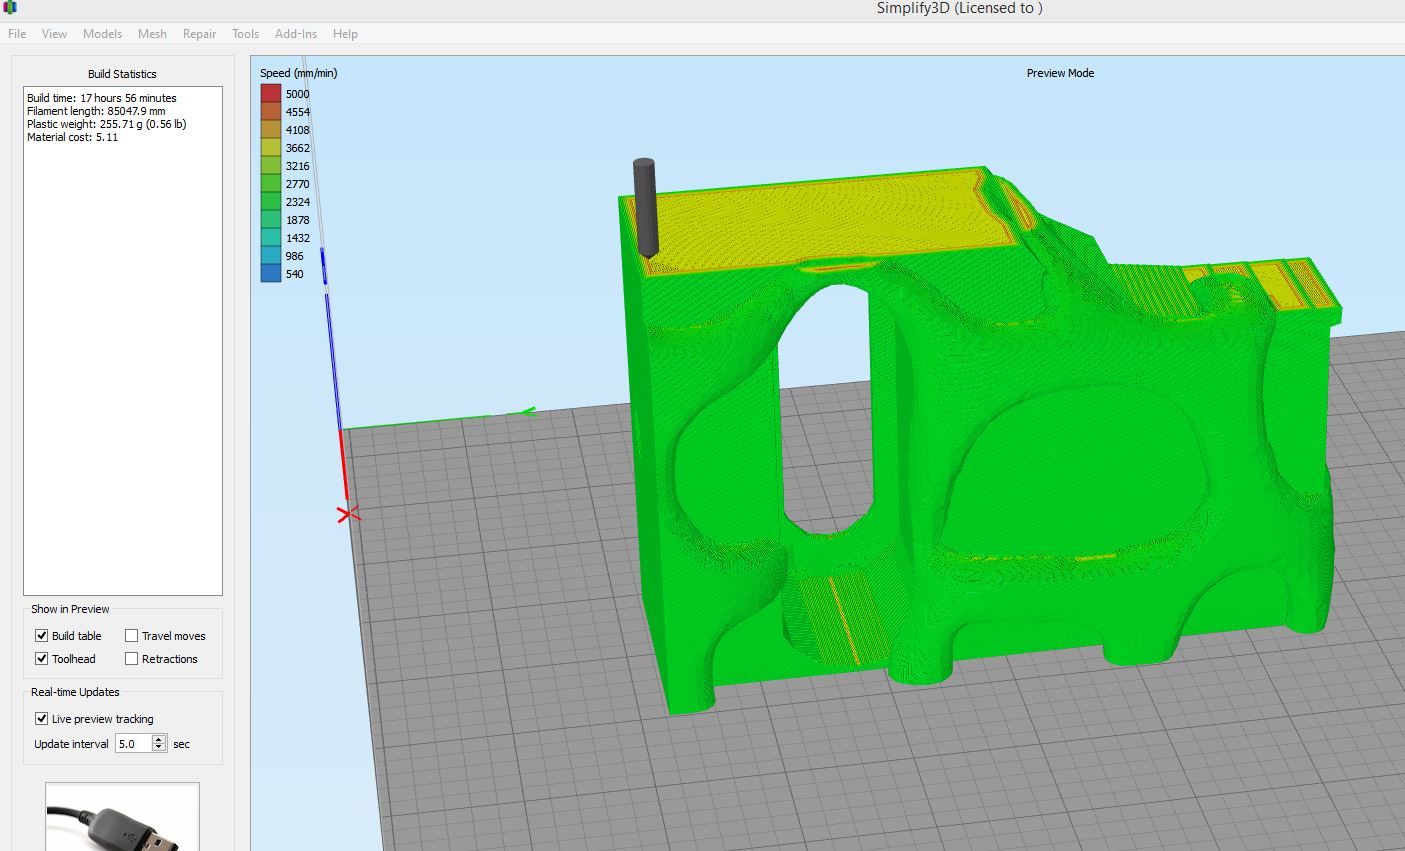
Task: Click the 986 speed legend value
Action: (x=295, y=256)
